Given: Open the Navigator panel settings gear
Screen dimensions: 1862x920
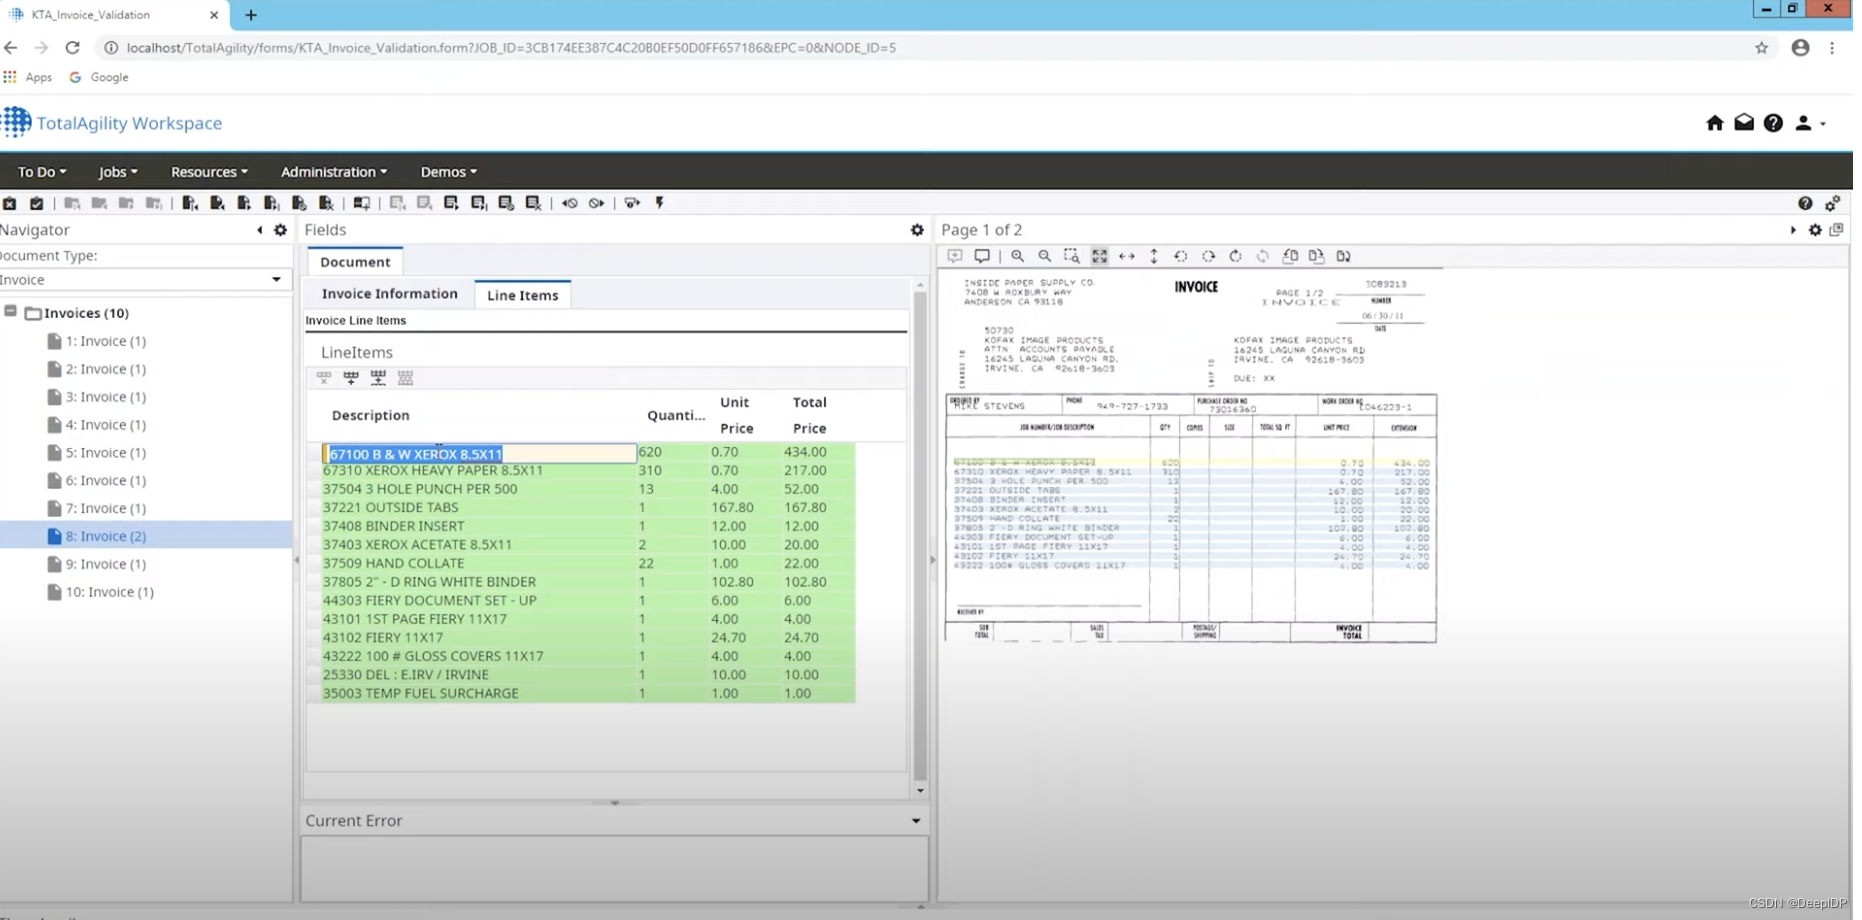Looking at the screenshot, I should tap(280, 230).
